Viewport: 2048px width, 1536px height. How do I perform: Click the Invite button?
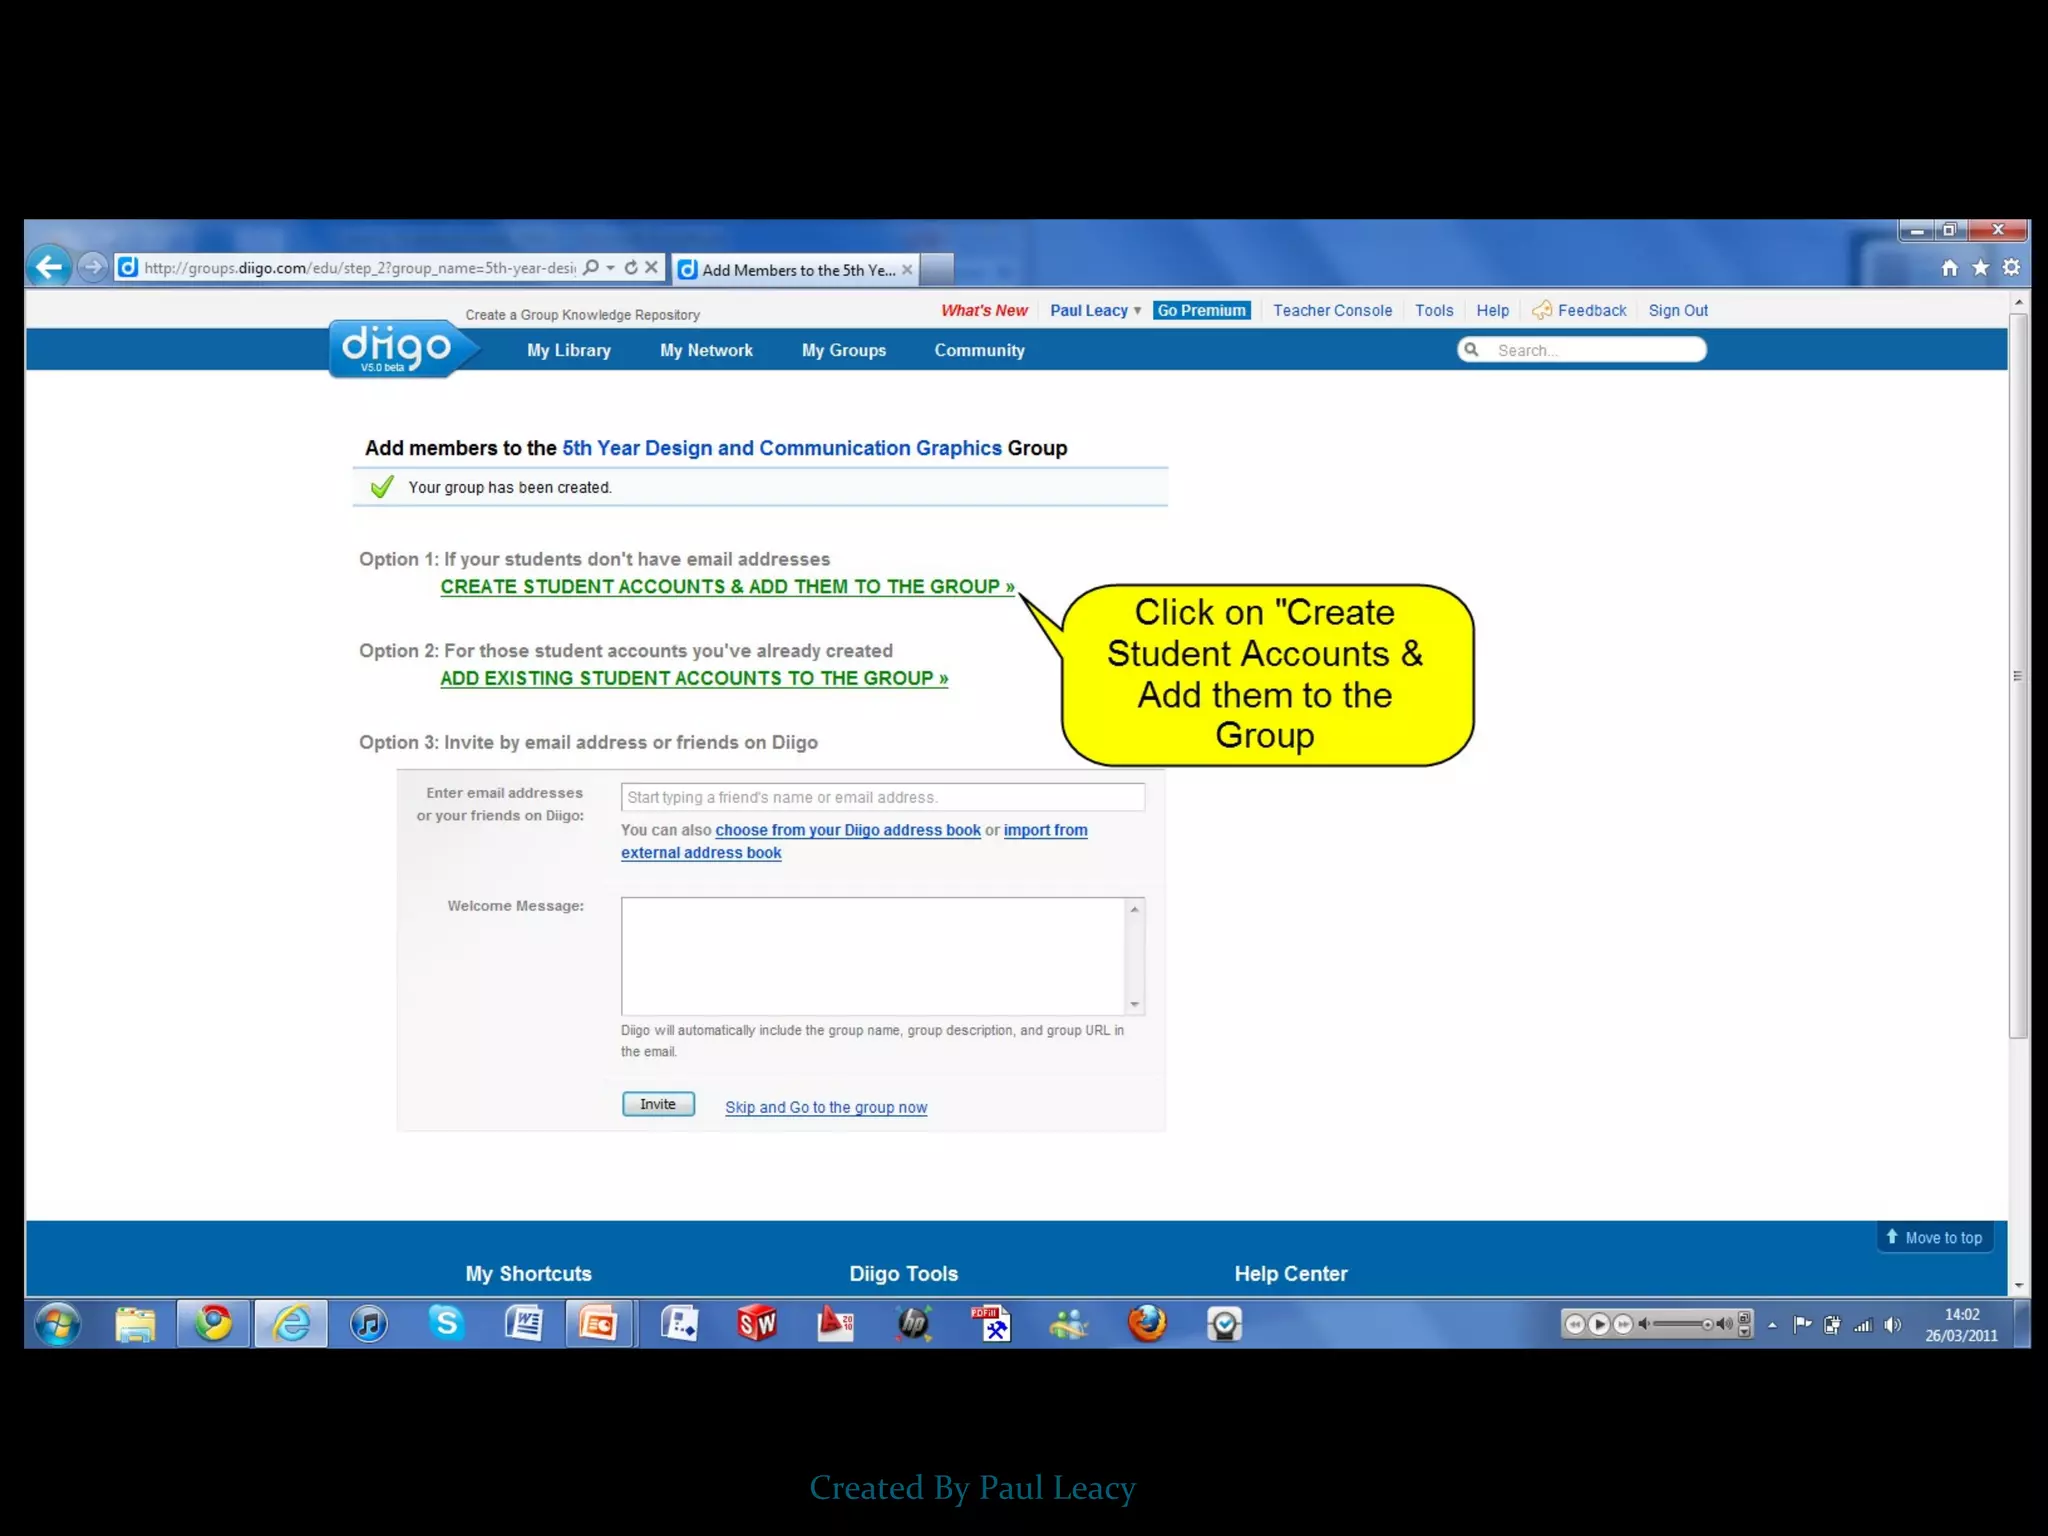(x=658, y=1104)
